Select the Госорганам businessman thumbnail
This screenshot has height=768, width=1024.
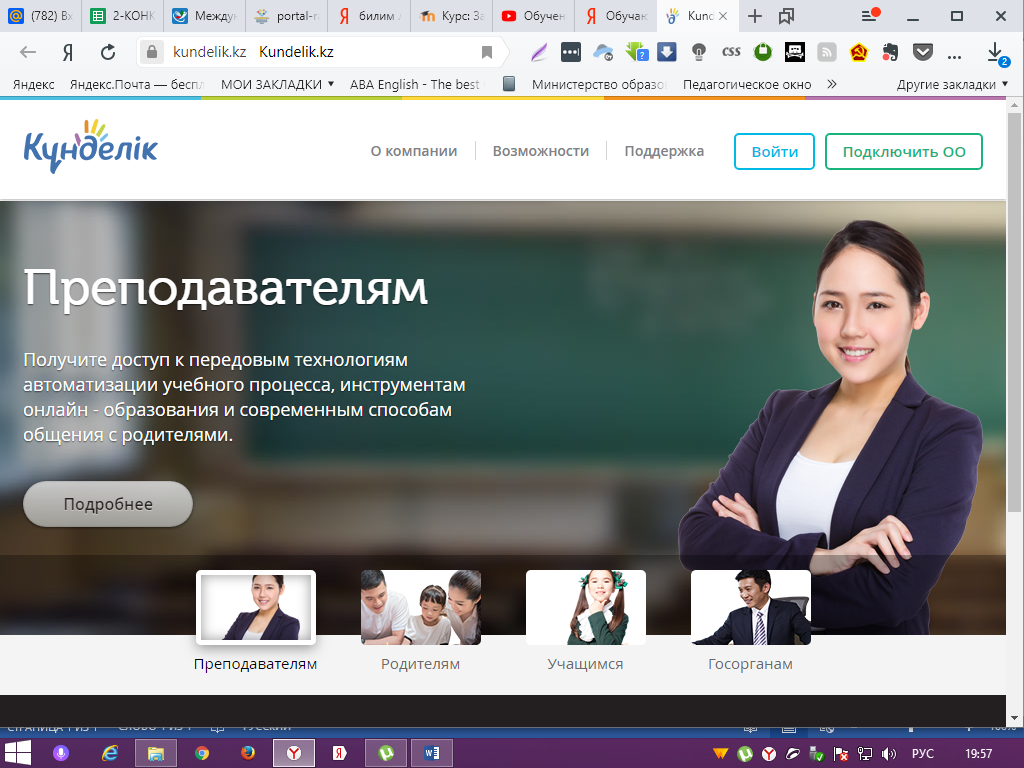[750, 607]
